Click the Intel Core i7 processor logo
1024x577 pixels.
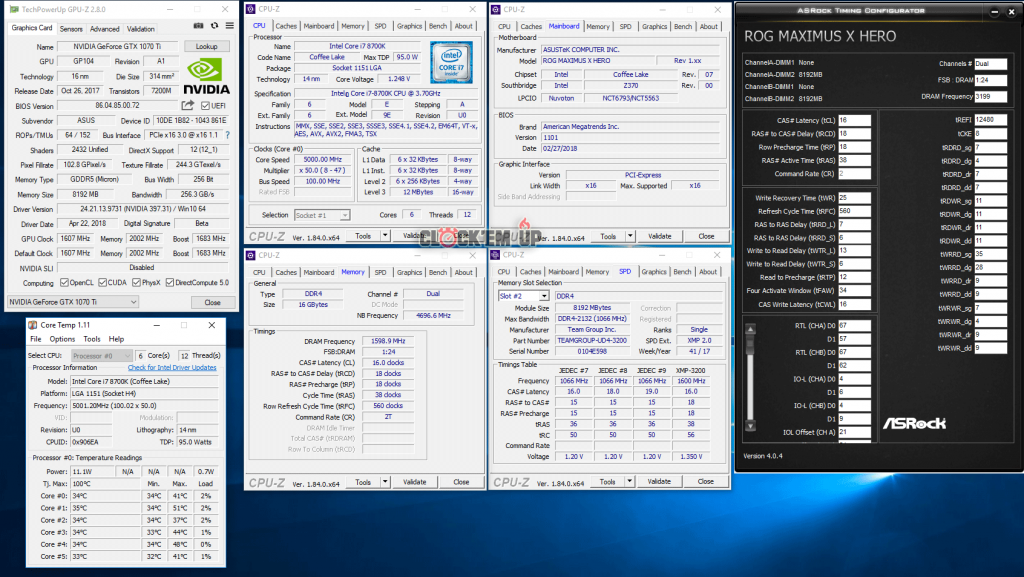pos(450,59)
